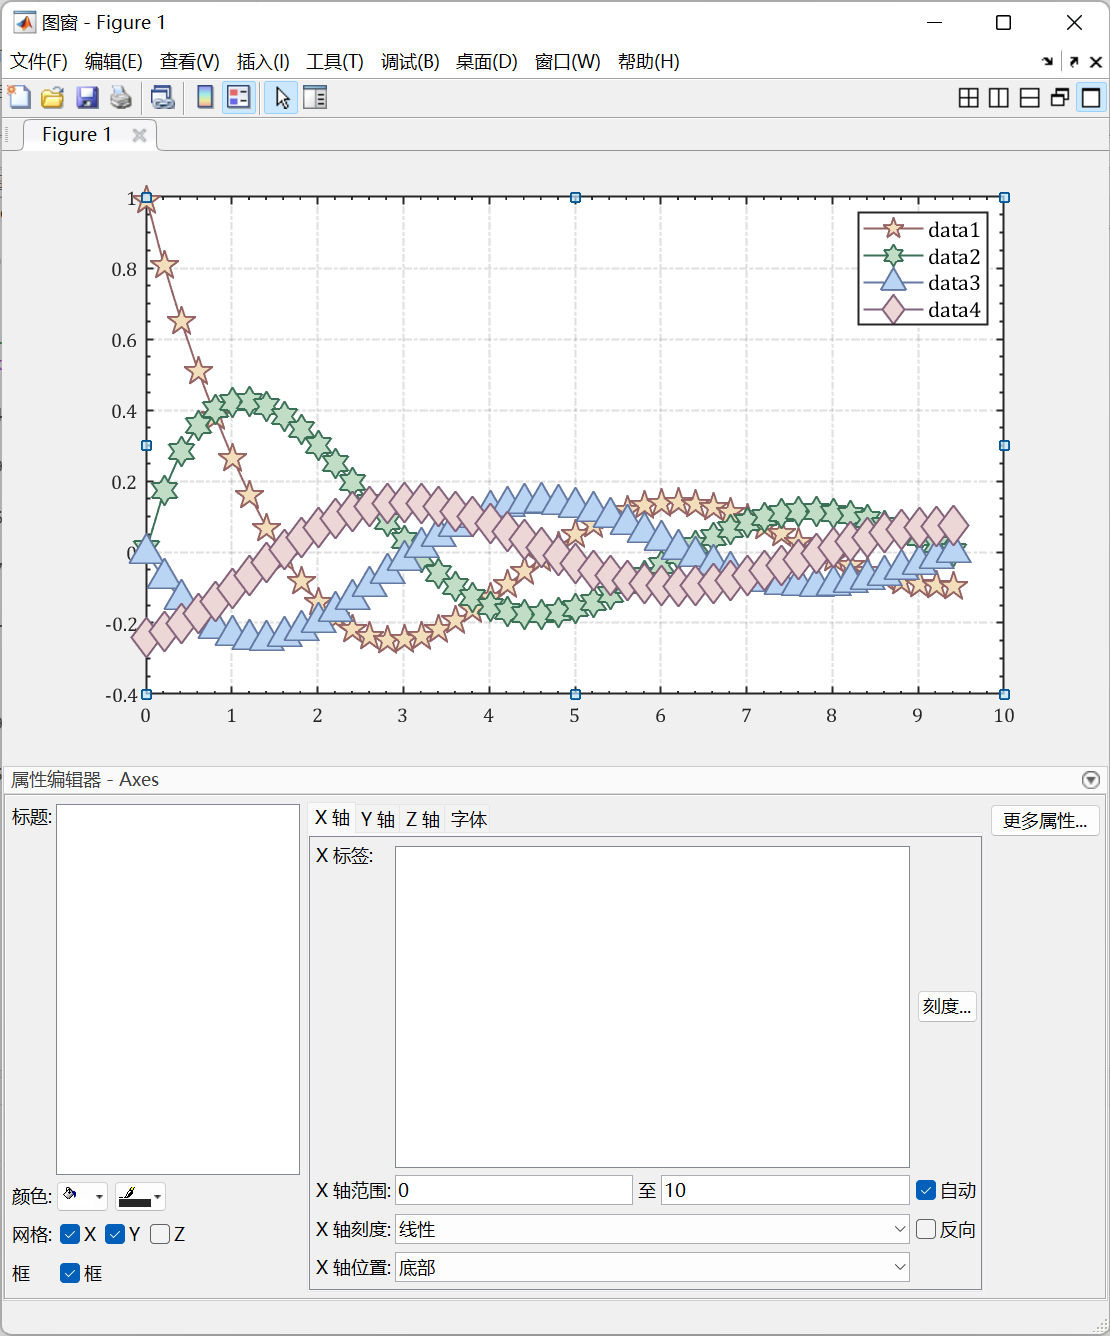
Task: Open a file with the folder icon
Action: (x=53, y=97)
